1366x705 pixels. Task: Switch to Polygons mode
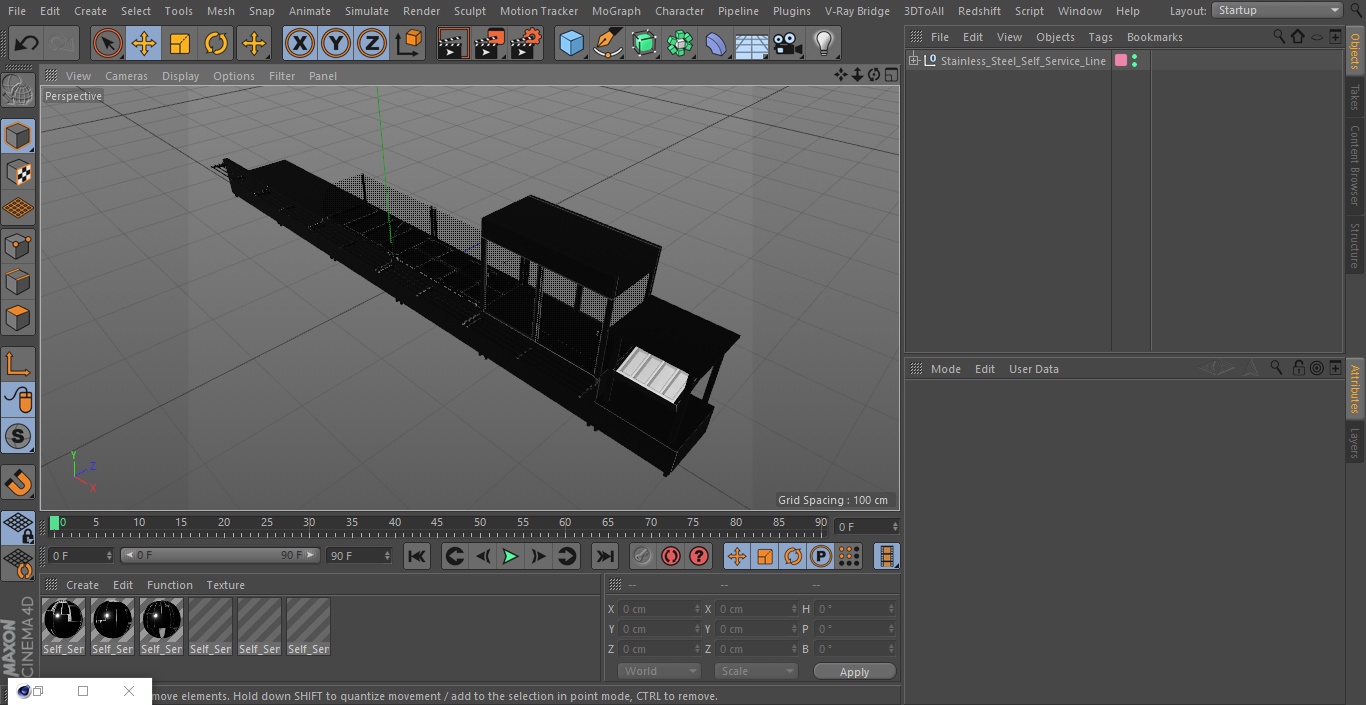point(18,318)
